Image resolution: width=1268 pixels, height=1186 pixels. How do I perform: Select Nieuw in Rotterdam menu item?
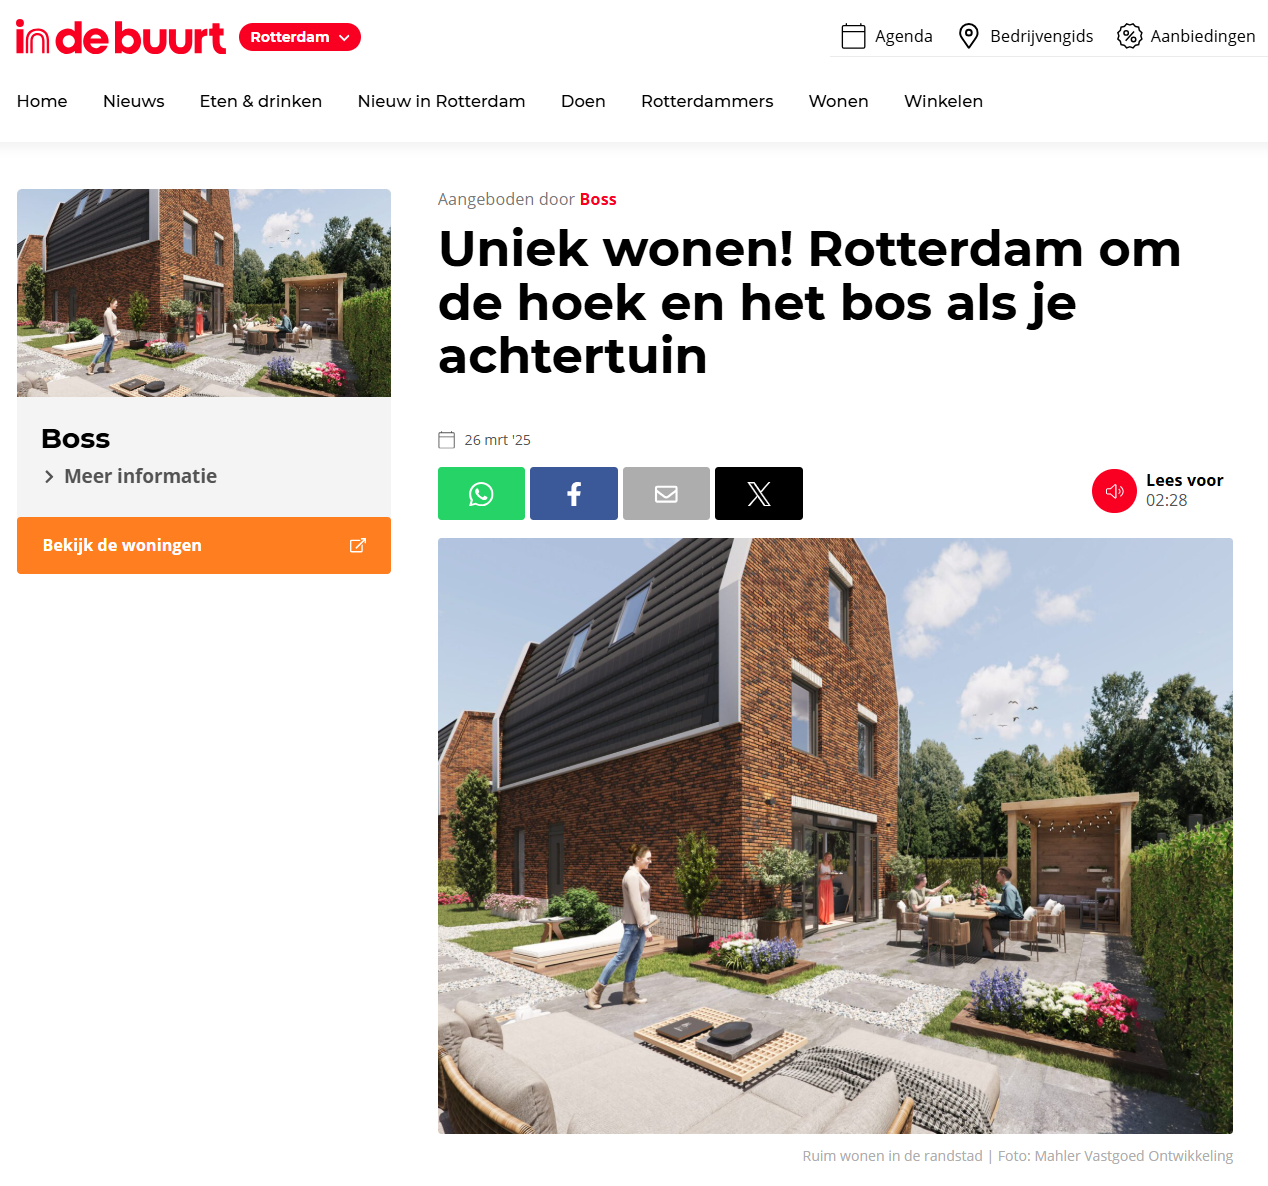pyautogui.click(x=442, y=101)
